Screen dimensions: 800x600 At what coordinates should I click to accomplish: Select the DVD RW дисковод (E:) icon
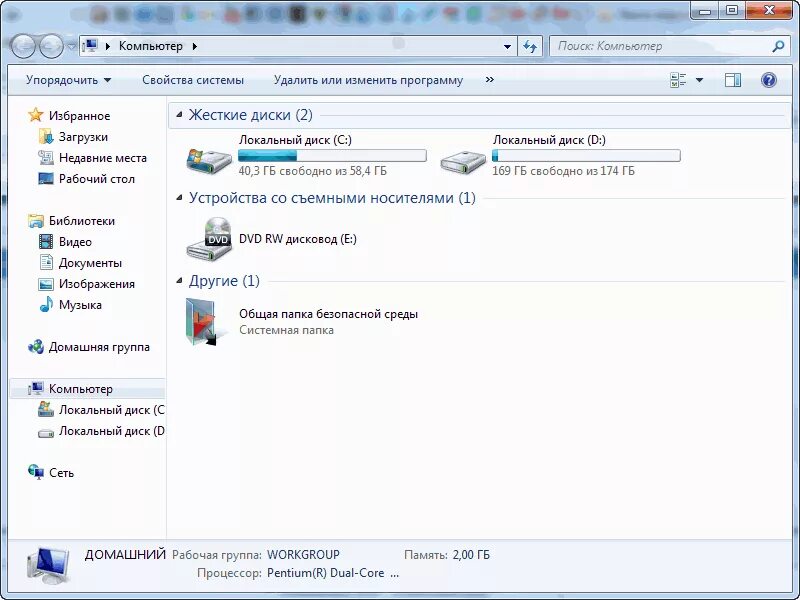click(210, 240)
